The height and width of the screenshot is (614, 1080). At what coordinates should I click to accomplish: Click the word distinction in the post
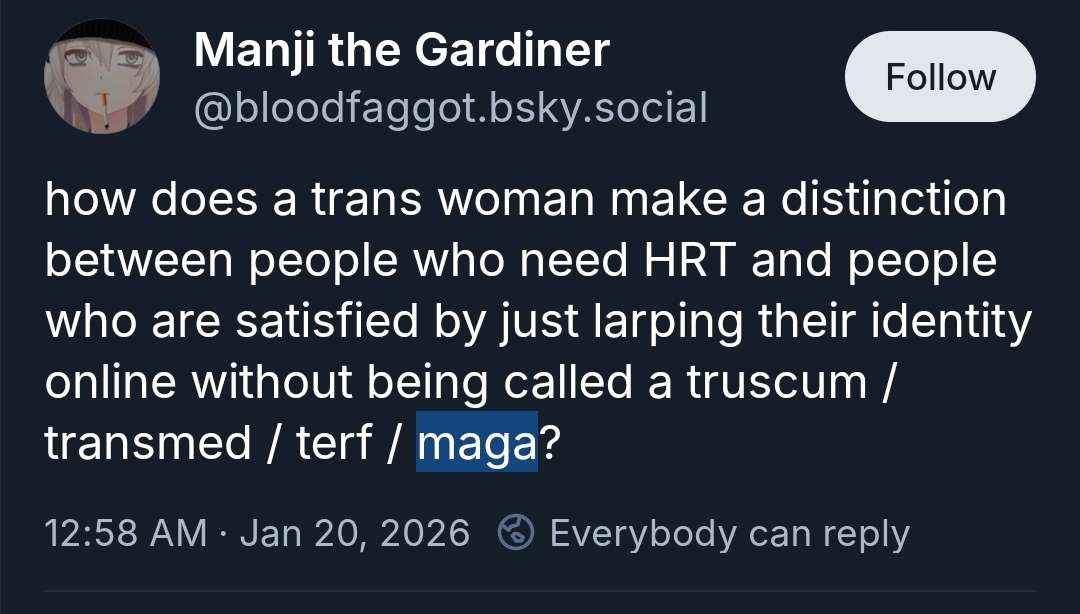tap(892, 200)
